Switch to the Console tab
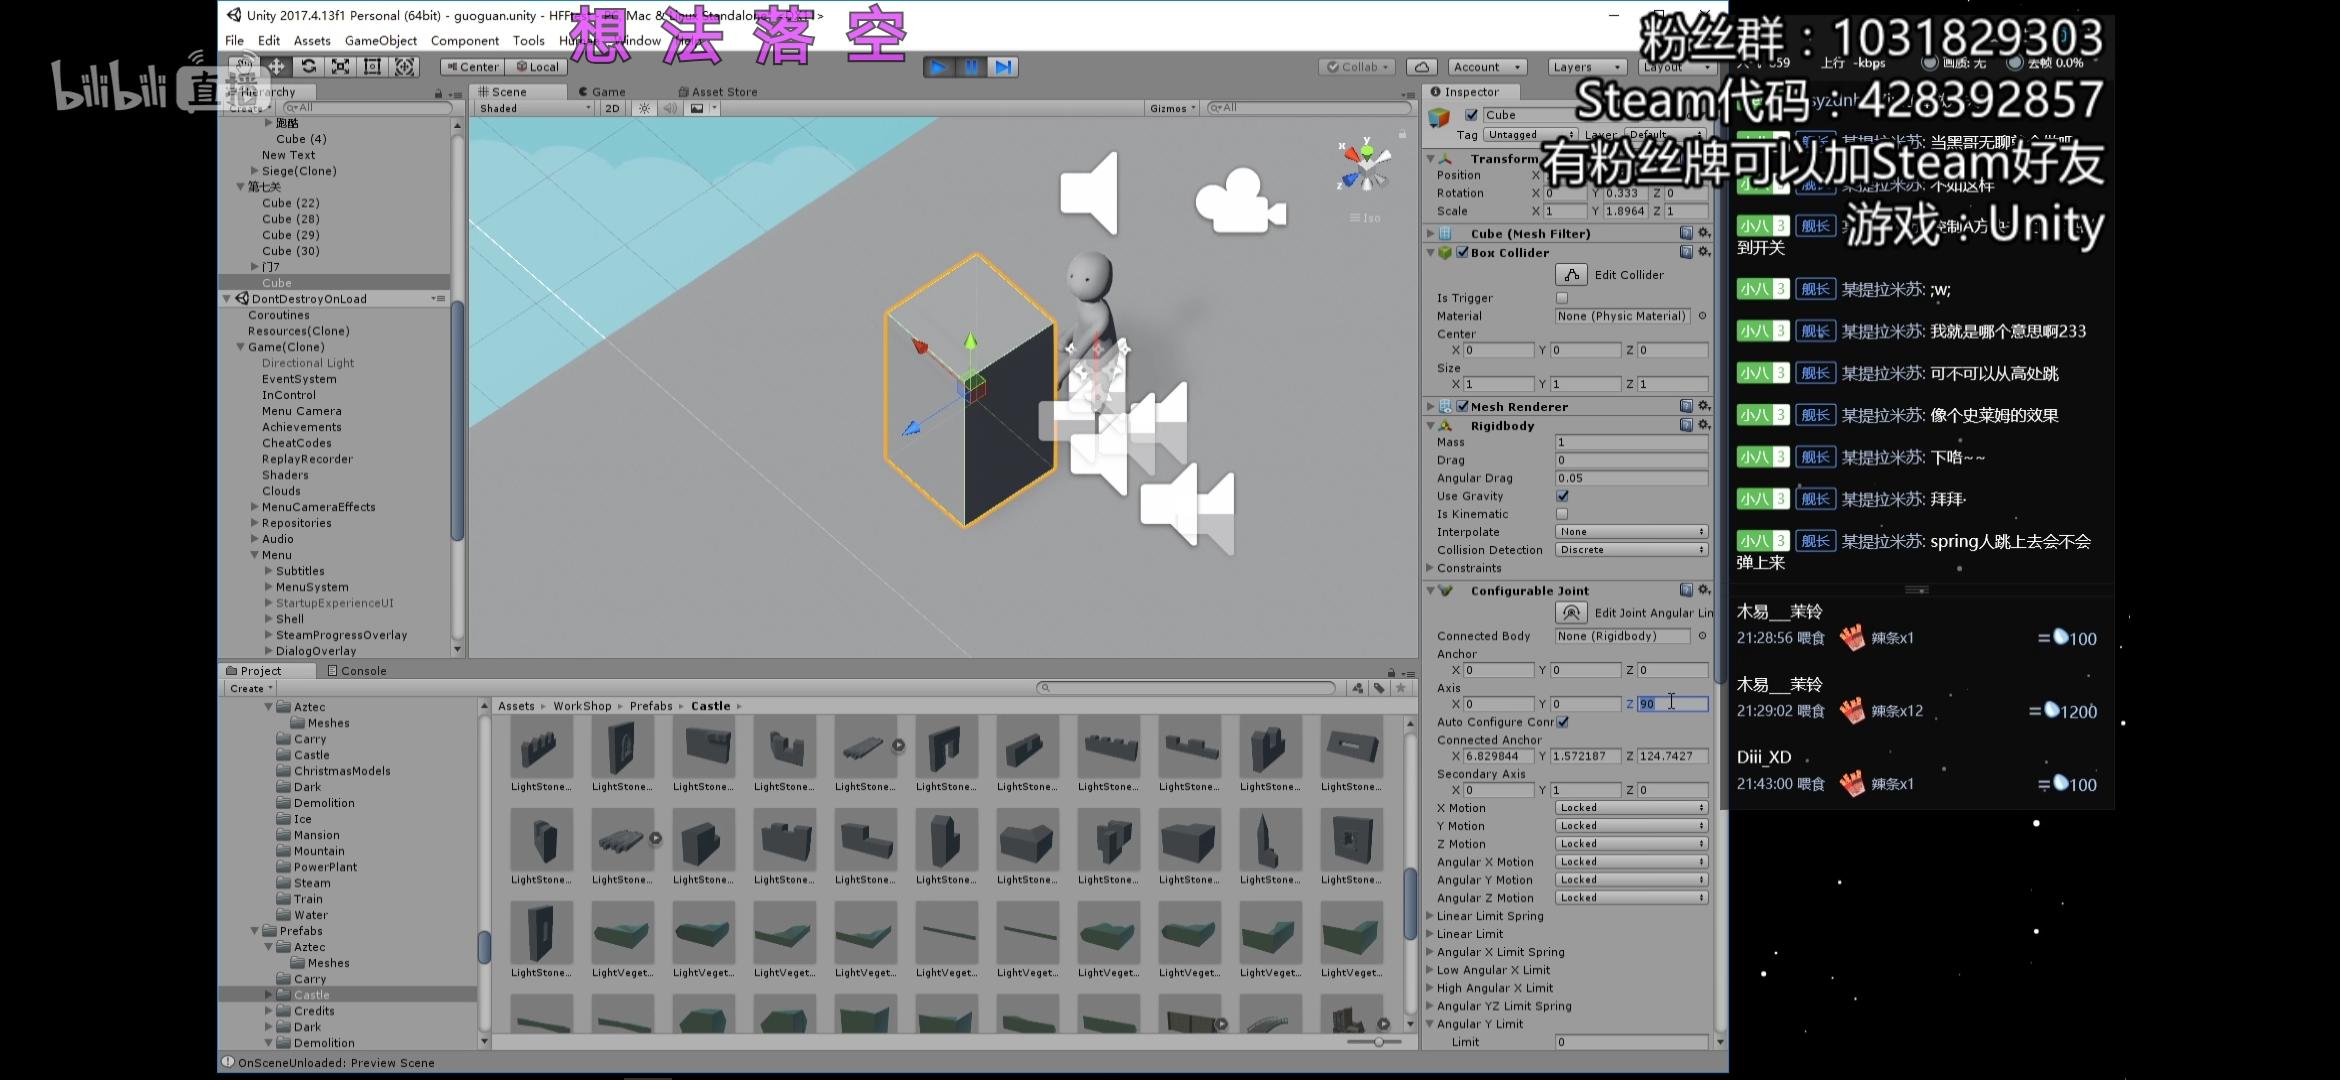Screen dimensions: 2340x1080 coord(357,671)
